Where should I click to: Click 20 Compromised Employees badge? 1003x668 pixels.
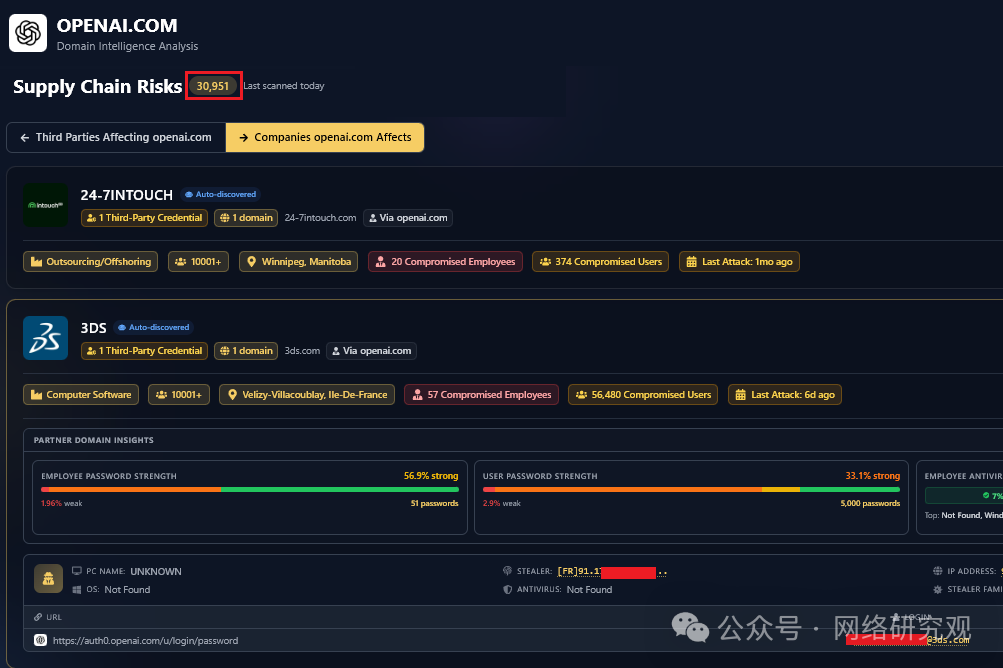pyautogui.click(x=446, y=262)
